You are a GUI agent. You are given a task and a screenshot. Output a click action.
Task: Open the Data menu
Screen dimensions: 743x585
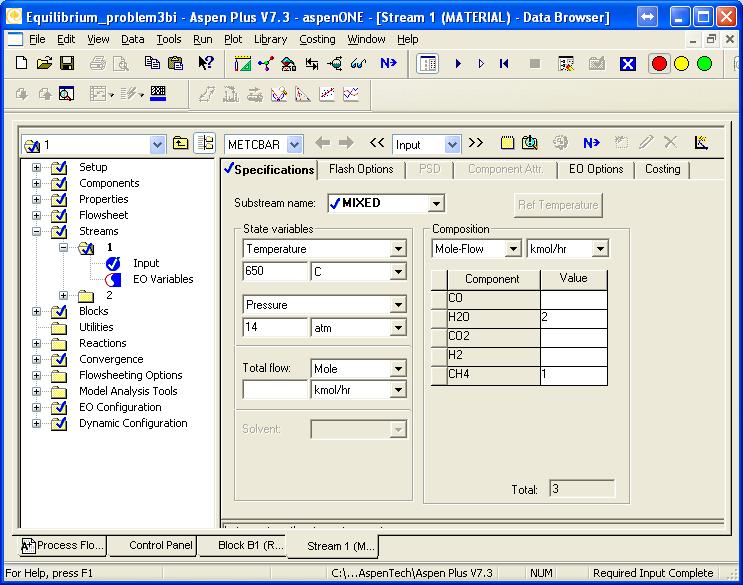pos(133,39)
